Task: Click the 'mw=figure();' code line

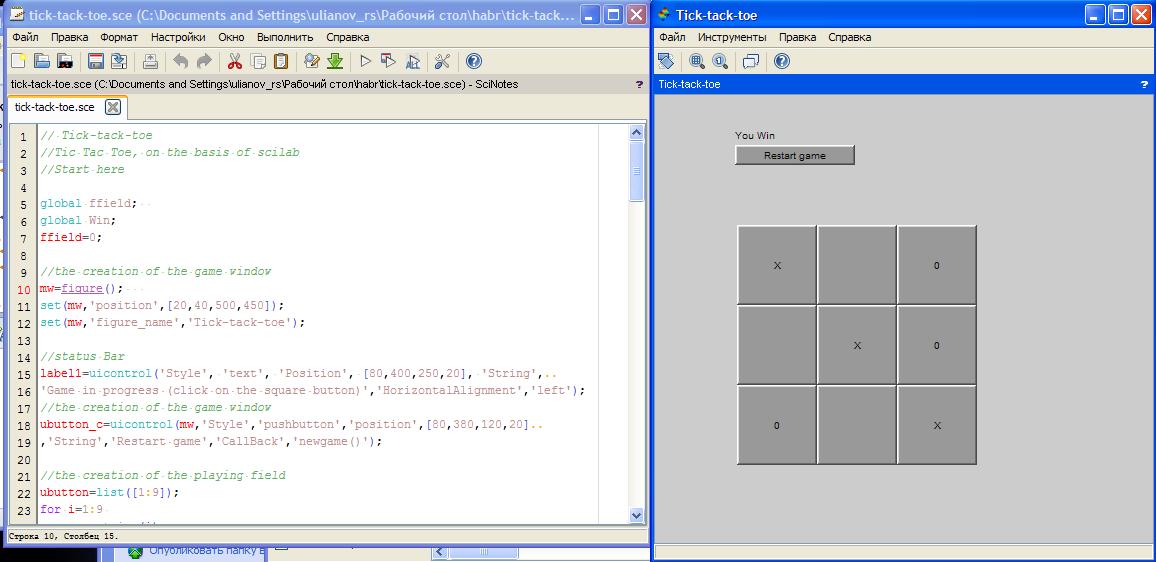Action: pos(82,289)
